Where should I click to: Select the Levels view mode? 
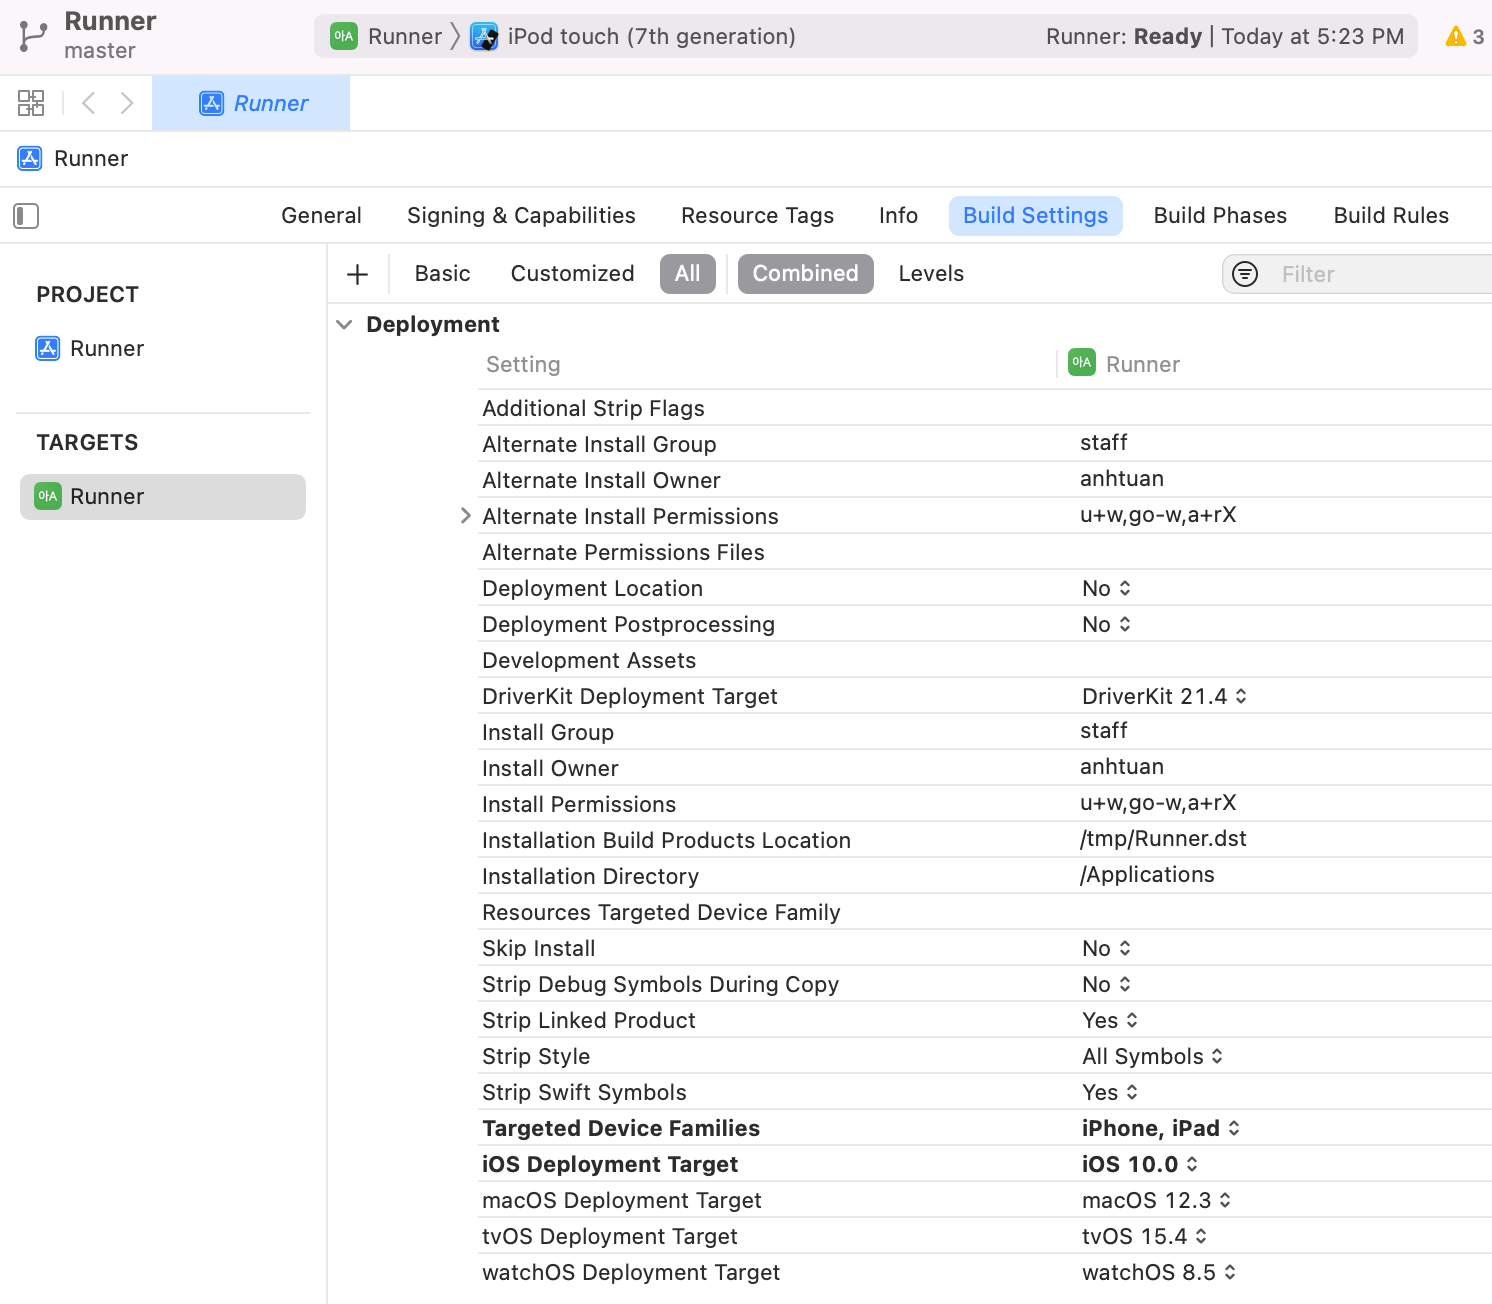[x=931, y=274]
